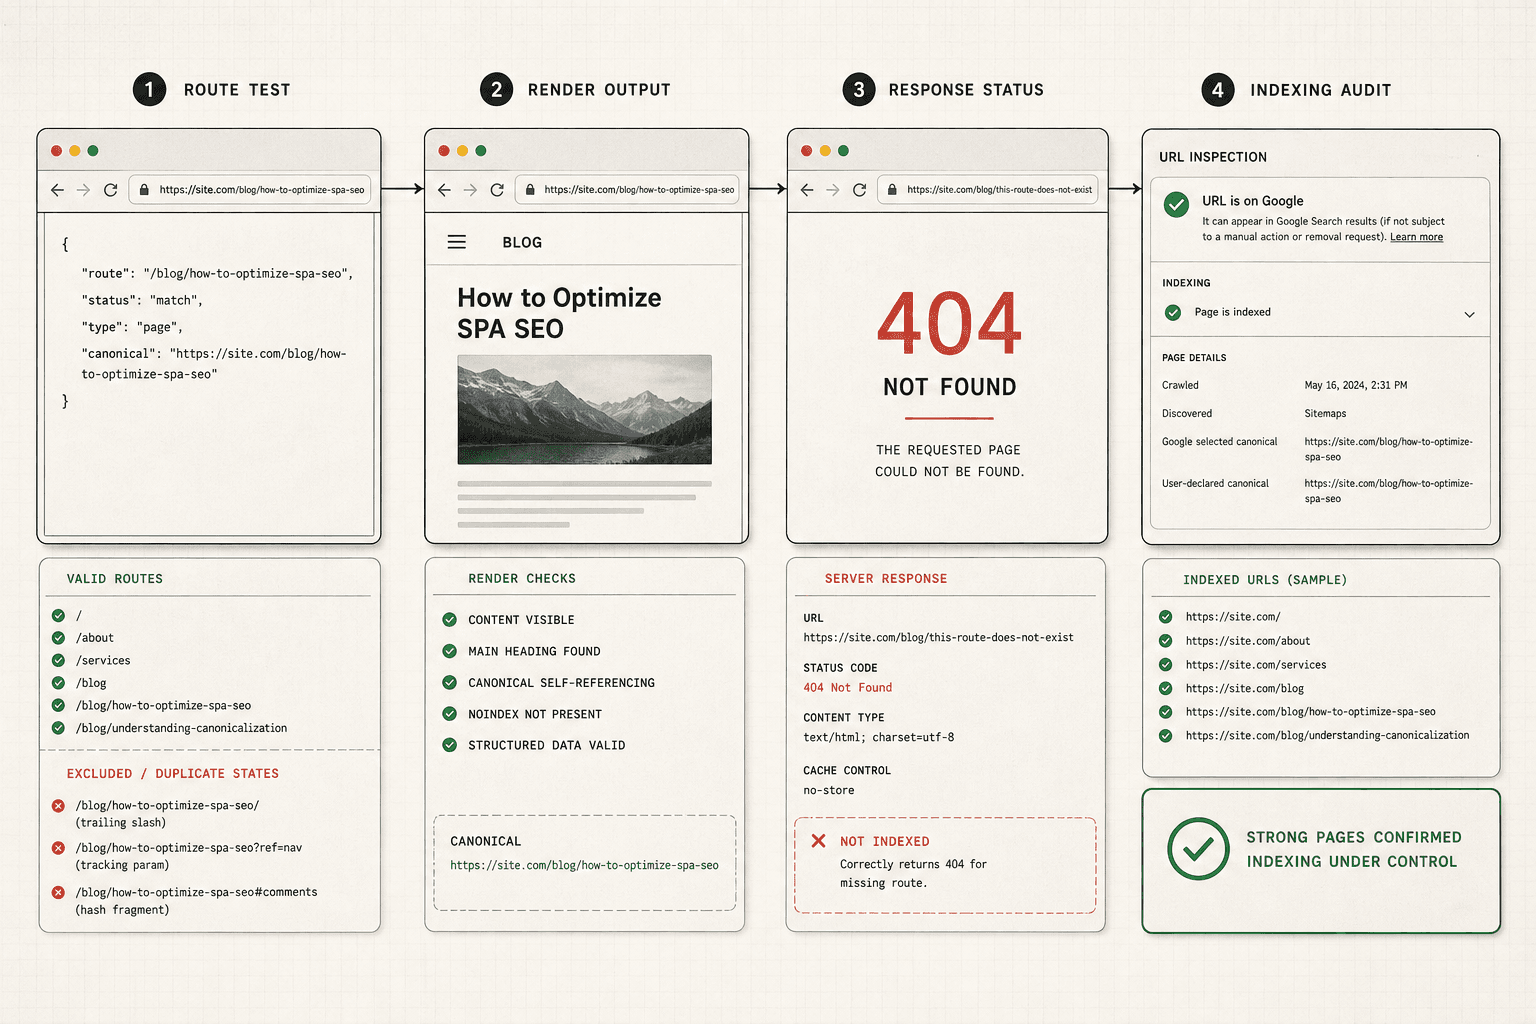Toggle MAIN HEADING FOUND check
1536x1024 pixels.
tap(450, 651)
